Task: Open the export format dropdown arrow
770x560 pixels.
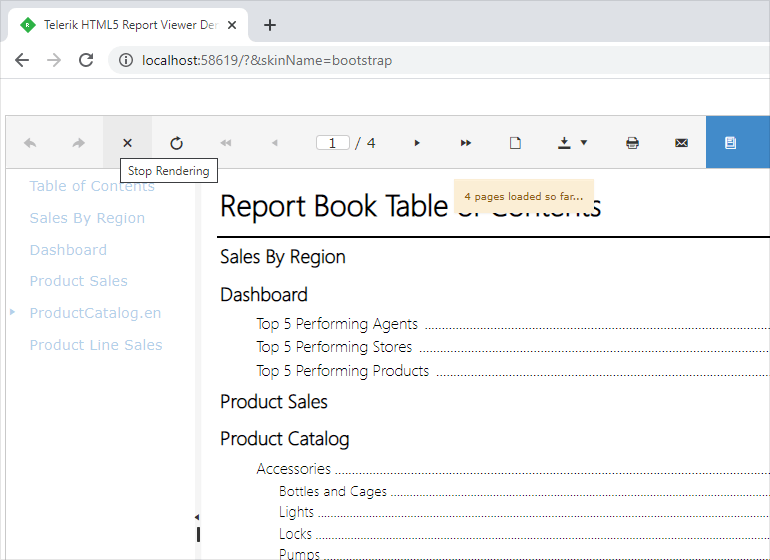Action: (x=584, y=142)
